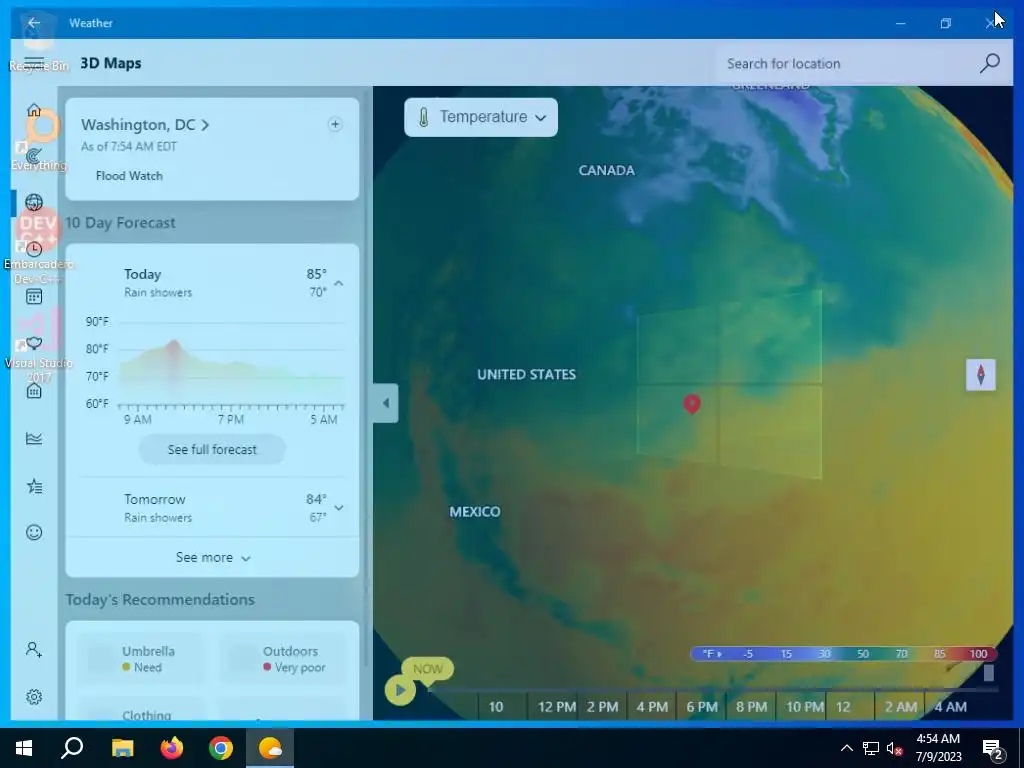Click the red location pin on map
Screen dimensions: 1024x768
click(692, 404)
